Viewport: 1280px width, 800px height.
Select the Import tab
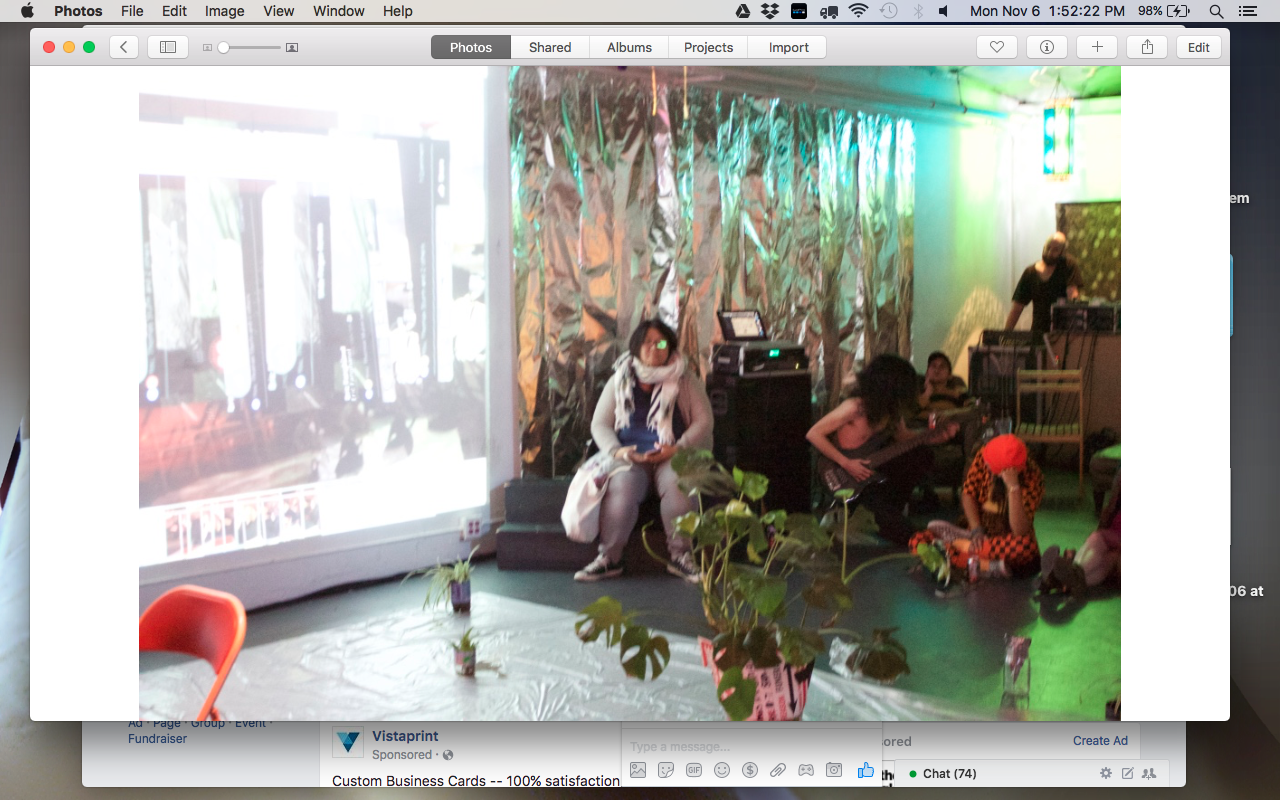(x=788, y=47)
